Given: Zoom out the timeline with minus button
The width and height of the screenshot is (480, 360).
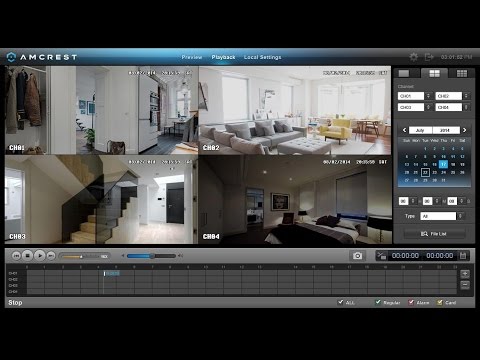Looking at the screenshot, I should [x=465, y=285].
